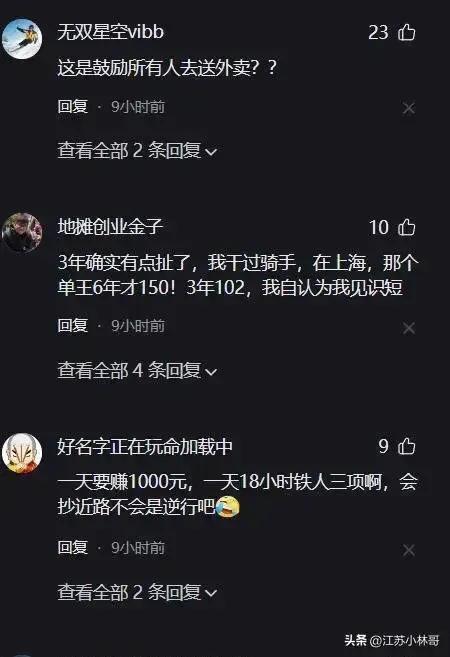Open the username 好名字正在玩命加载中

(145, 446)
